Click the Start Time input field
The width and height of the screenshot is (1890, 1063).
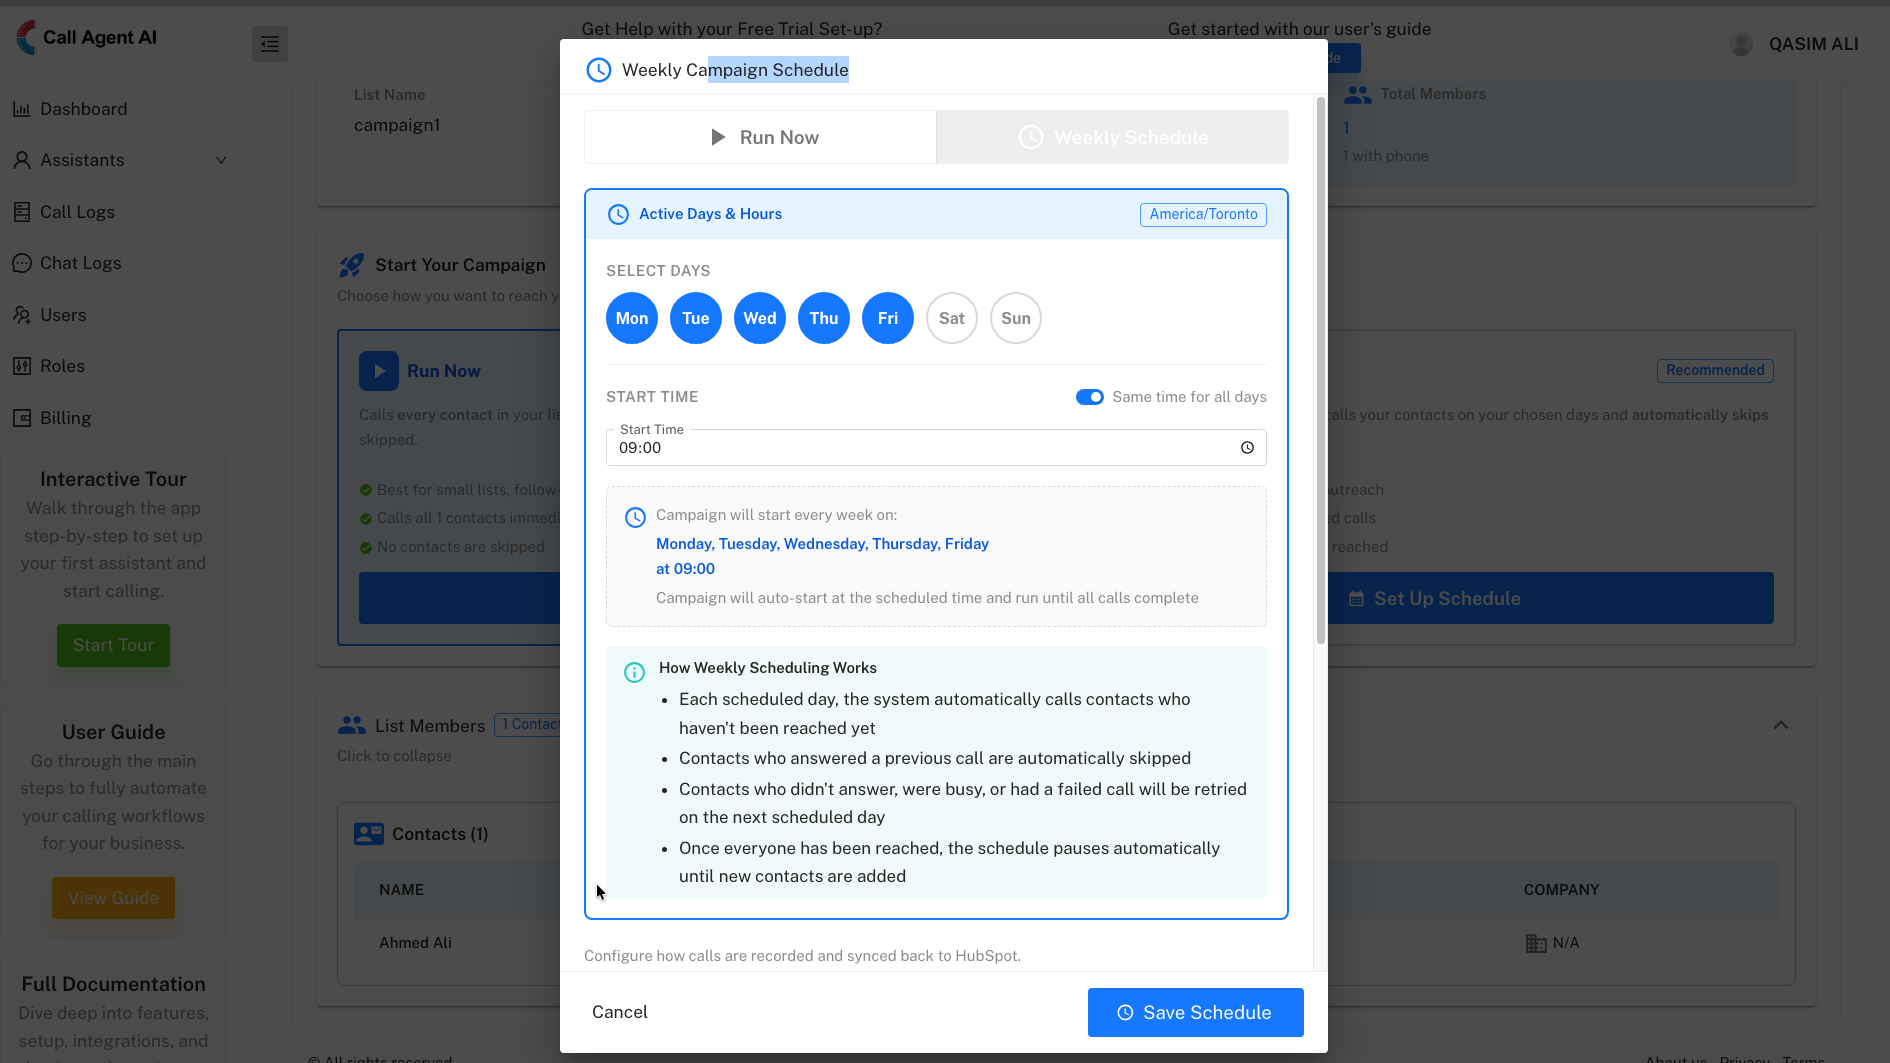[936, 448]
